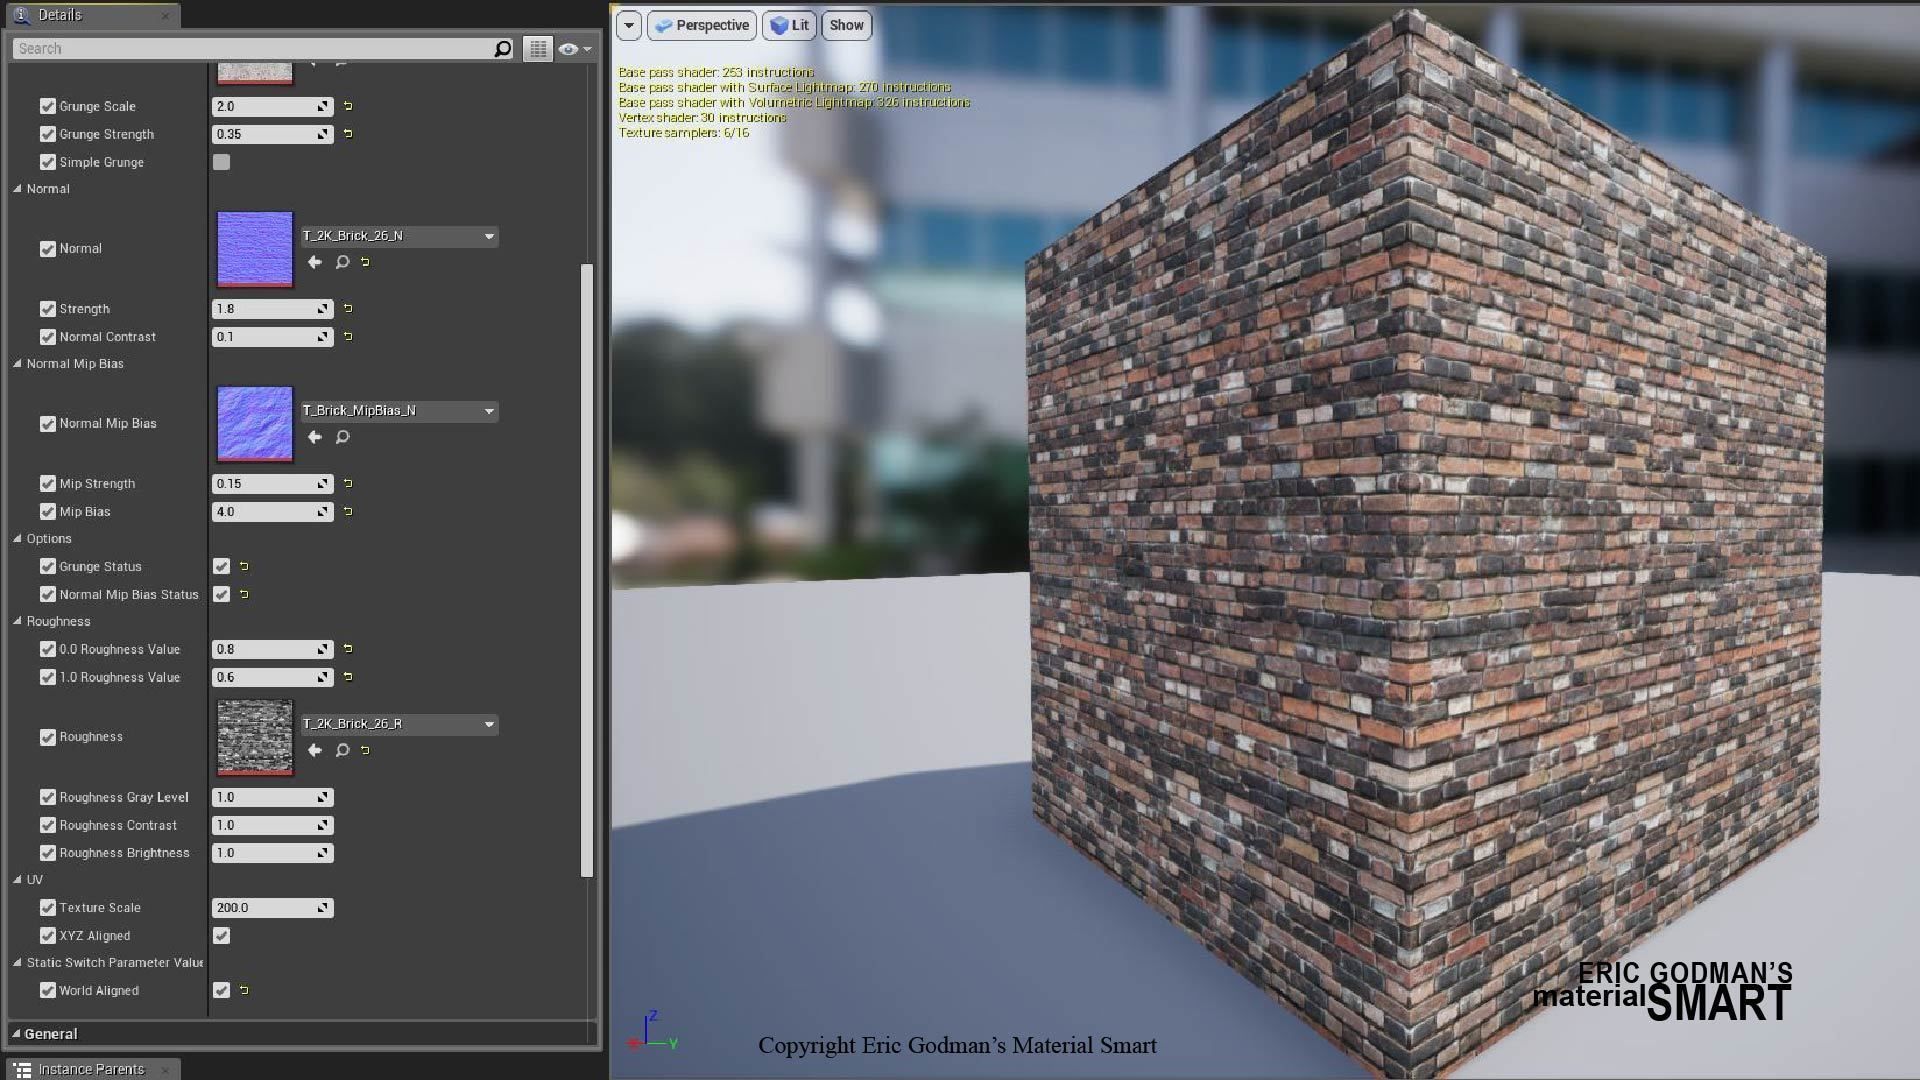
Task: Open the property matrix grid icon
Action: pyautogui.click(x=538, y=48)
